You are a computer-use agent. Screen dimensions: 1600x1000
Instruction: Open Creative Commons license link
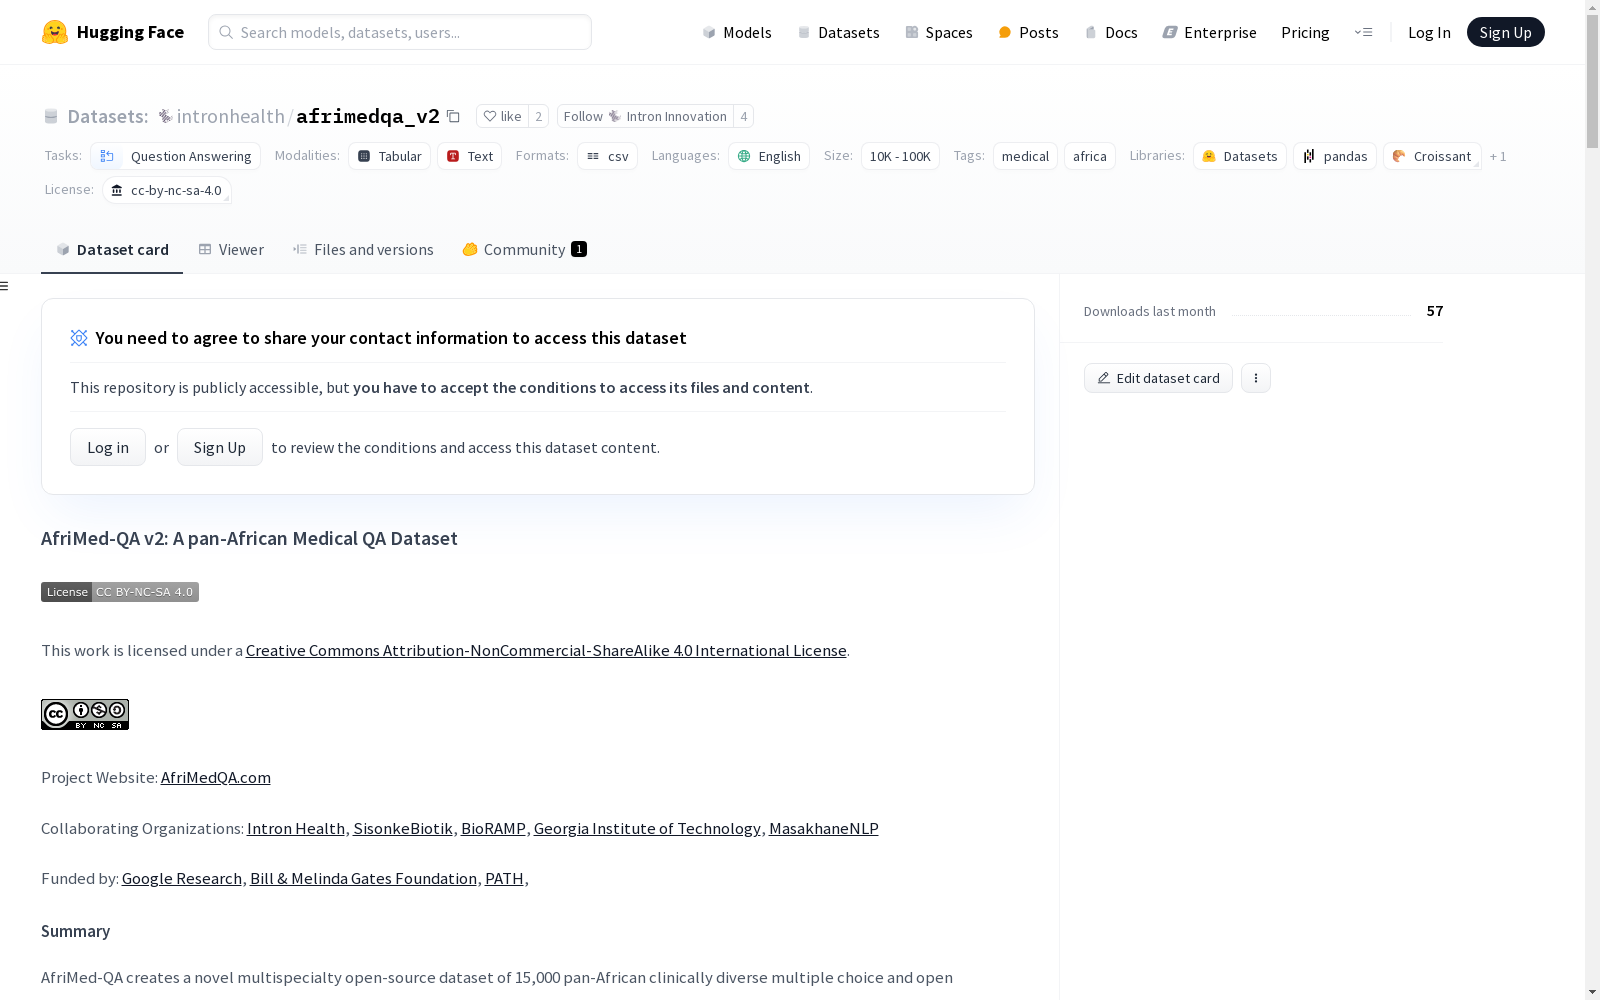pos(546,650)
